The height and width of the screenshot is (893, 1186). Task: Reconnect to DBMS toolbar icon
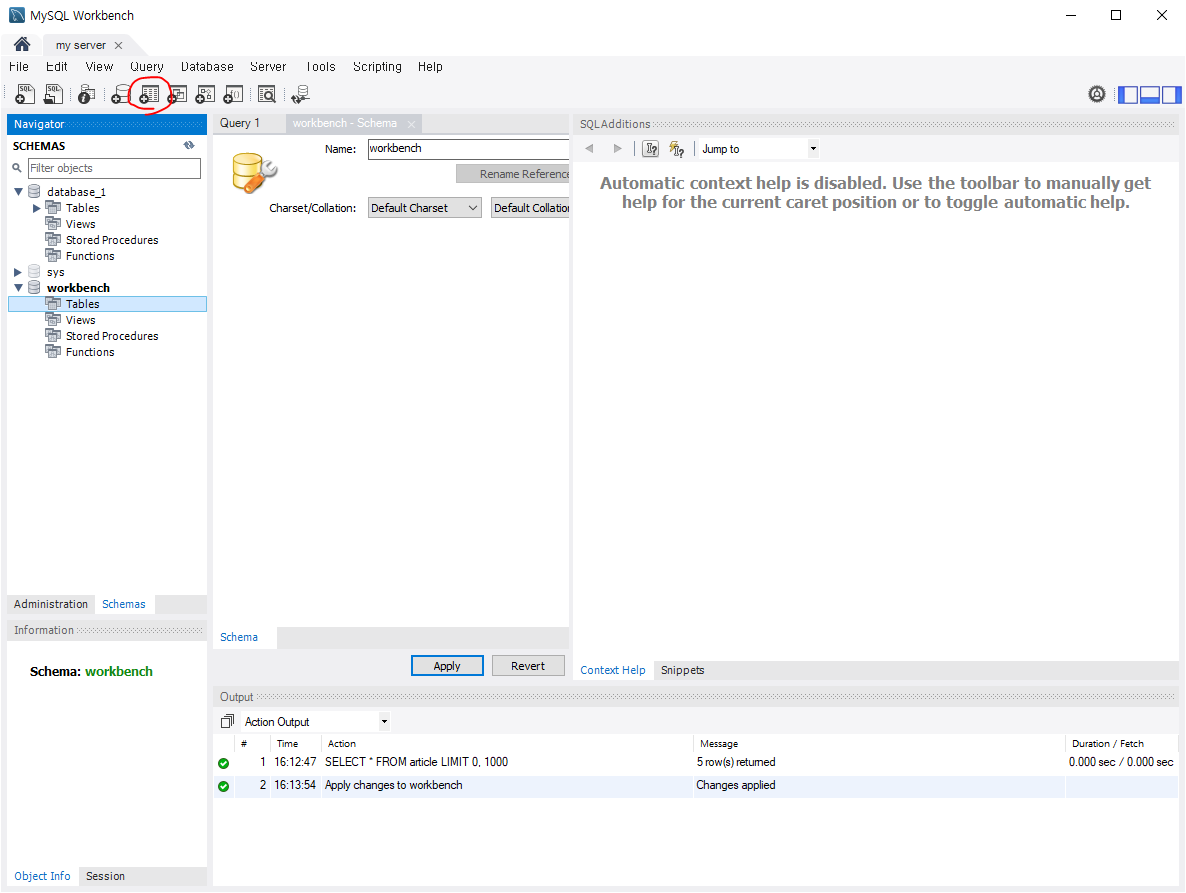(x=300, y=94)
